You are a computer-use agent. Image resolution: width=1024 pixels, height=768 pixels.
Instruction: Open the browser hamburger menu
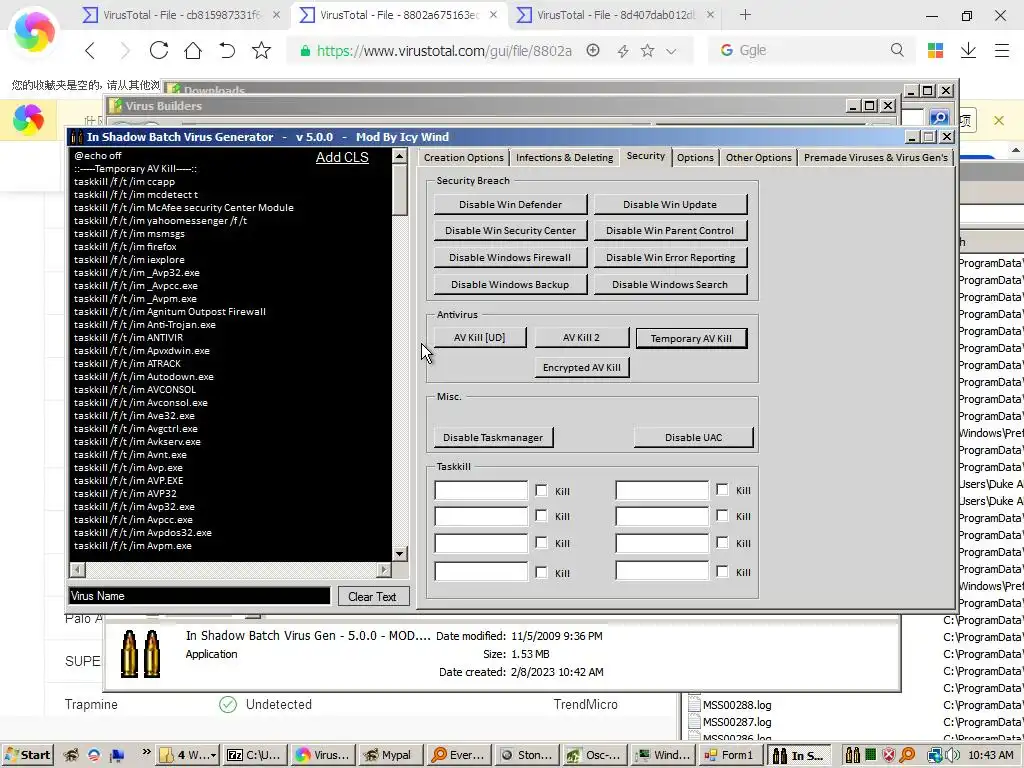pos(1002,50)
